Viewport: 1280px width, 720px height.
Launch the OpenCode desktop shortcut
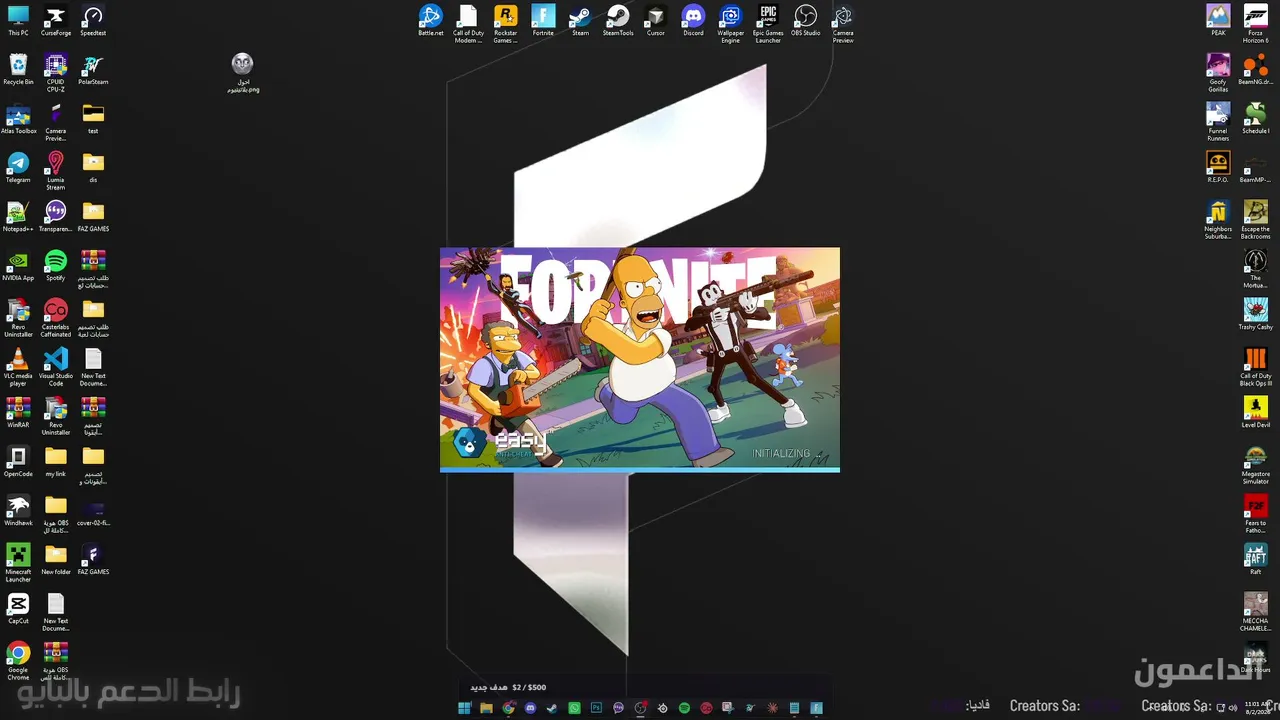[18, 462]
